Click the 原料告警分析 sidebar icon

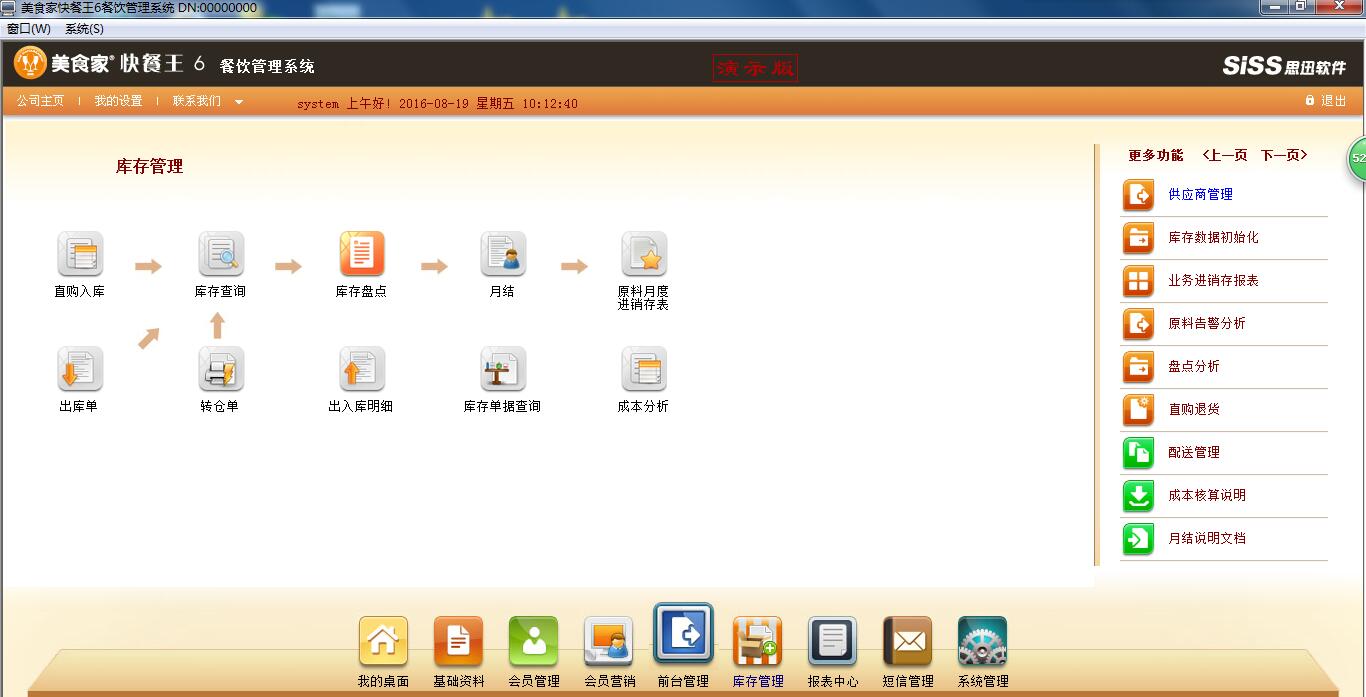tap(1138, 324)
